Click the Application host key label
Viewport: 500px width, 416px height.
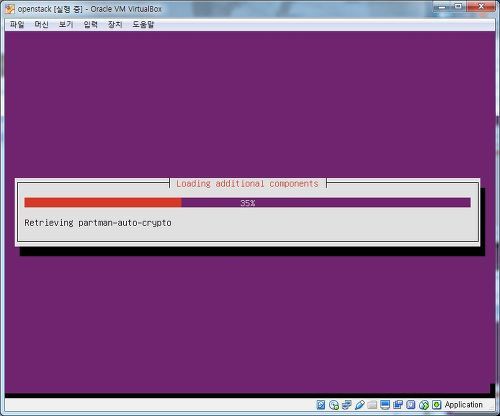(x=464, y=405)
